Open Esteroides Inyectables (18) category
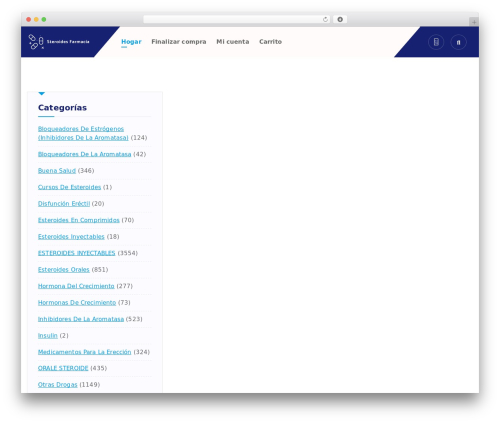This screenshot has width=500, height=423. pyautogui.click(x=71, y=236)
